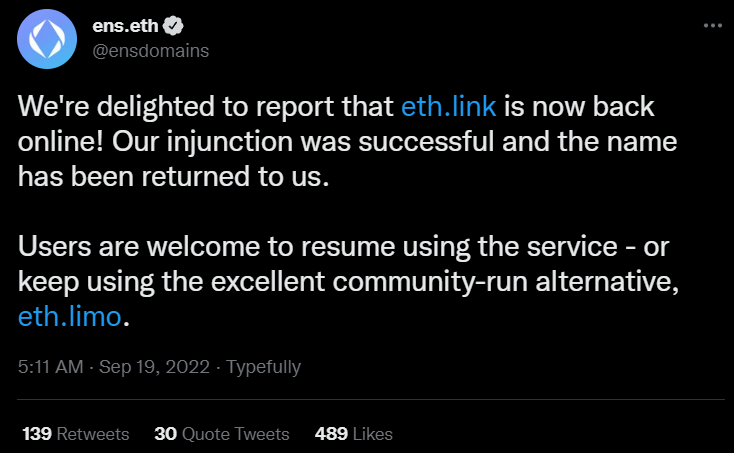This screenshot has width=734, height=453.
Task: Open the three-dot more options menu
Action: coord(712,25)
